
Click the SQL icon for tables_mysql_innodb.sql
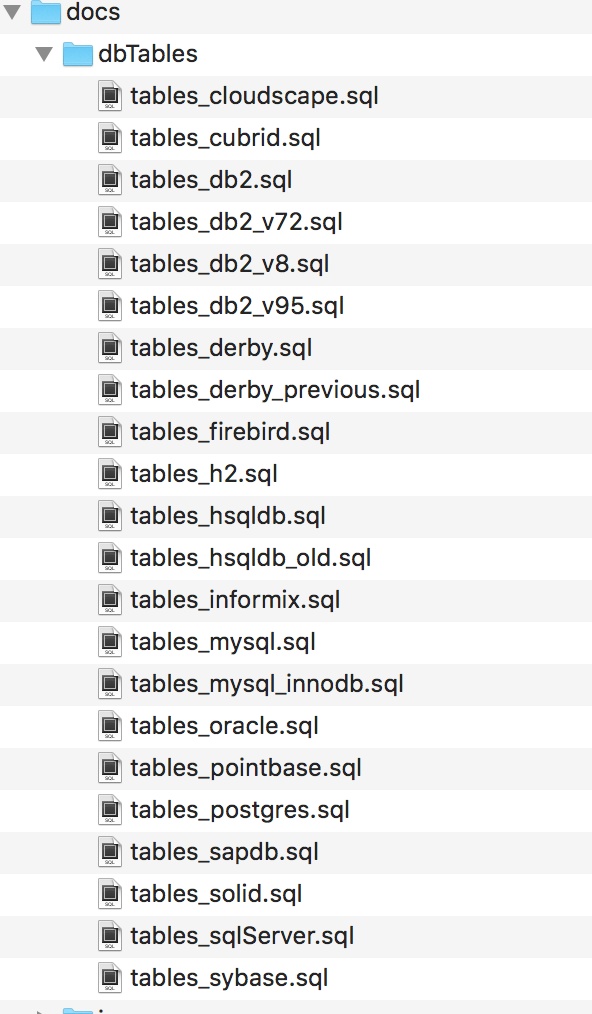(110, 685)
